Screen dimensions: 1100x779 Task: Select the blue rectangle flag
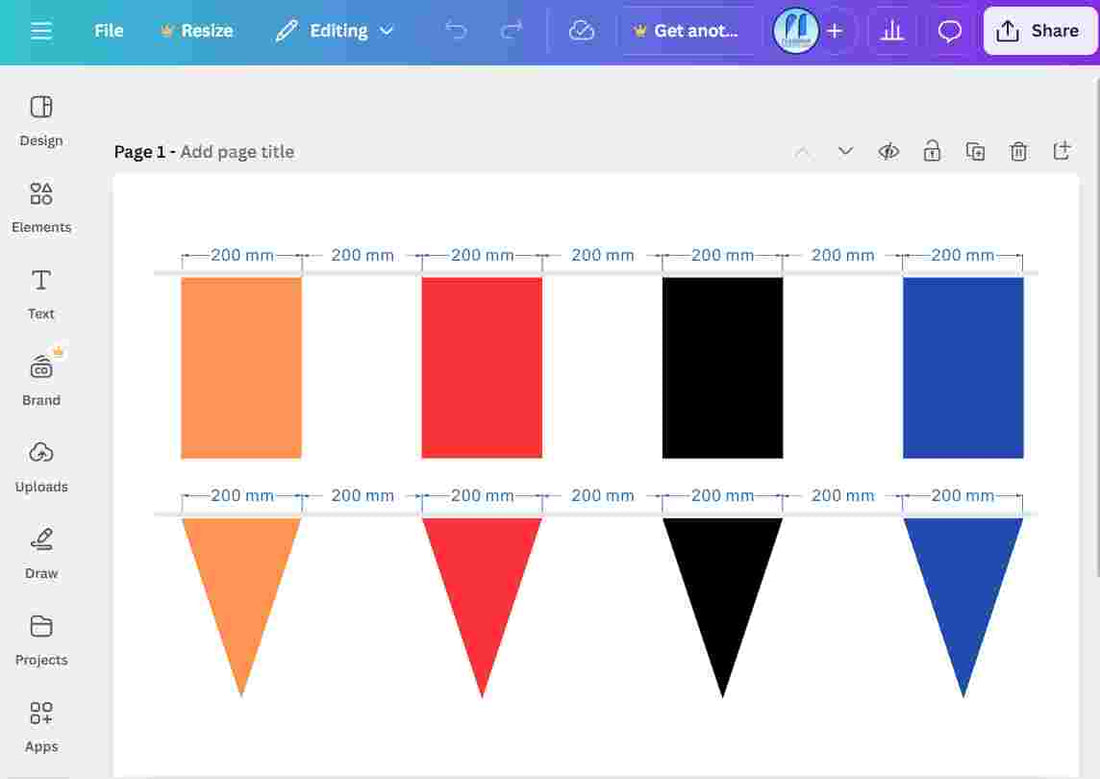(963, 368)
